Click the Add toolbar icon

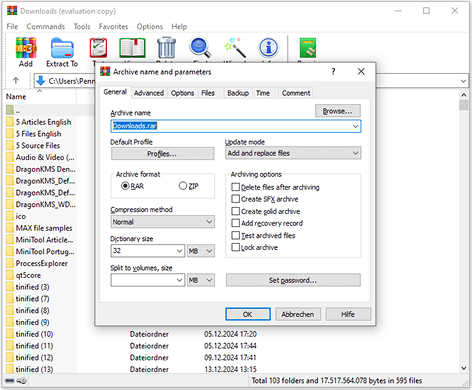[26, 48]
